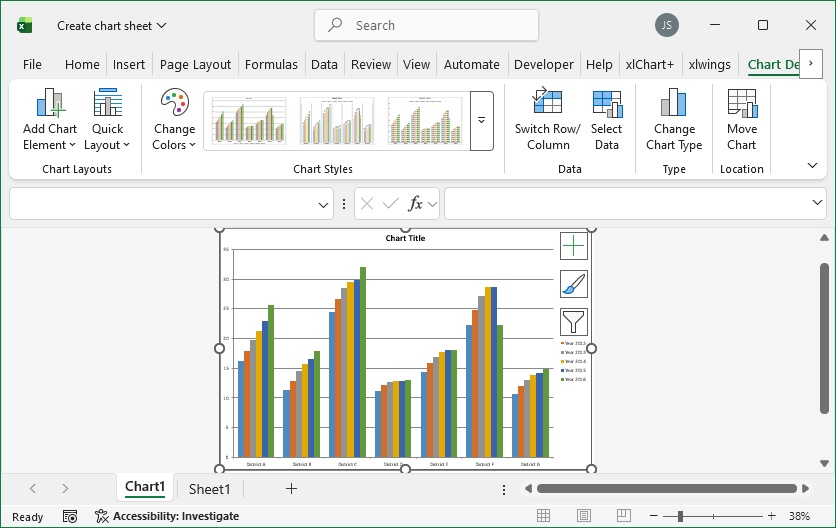Open Chart Styles brush button

(x=574, y=284)
